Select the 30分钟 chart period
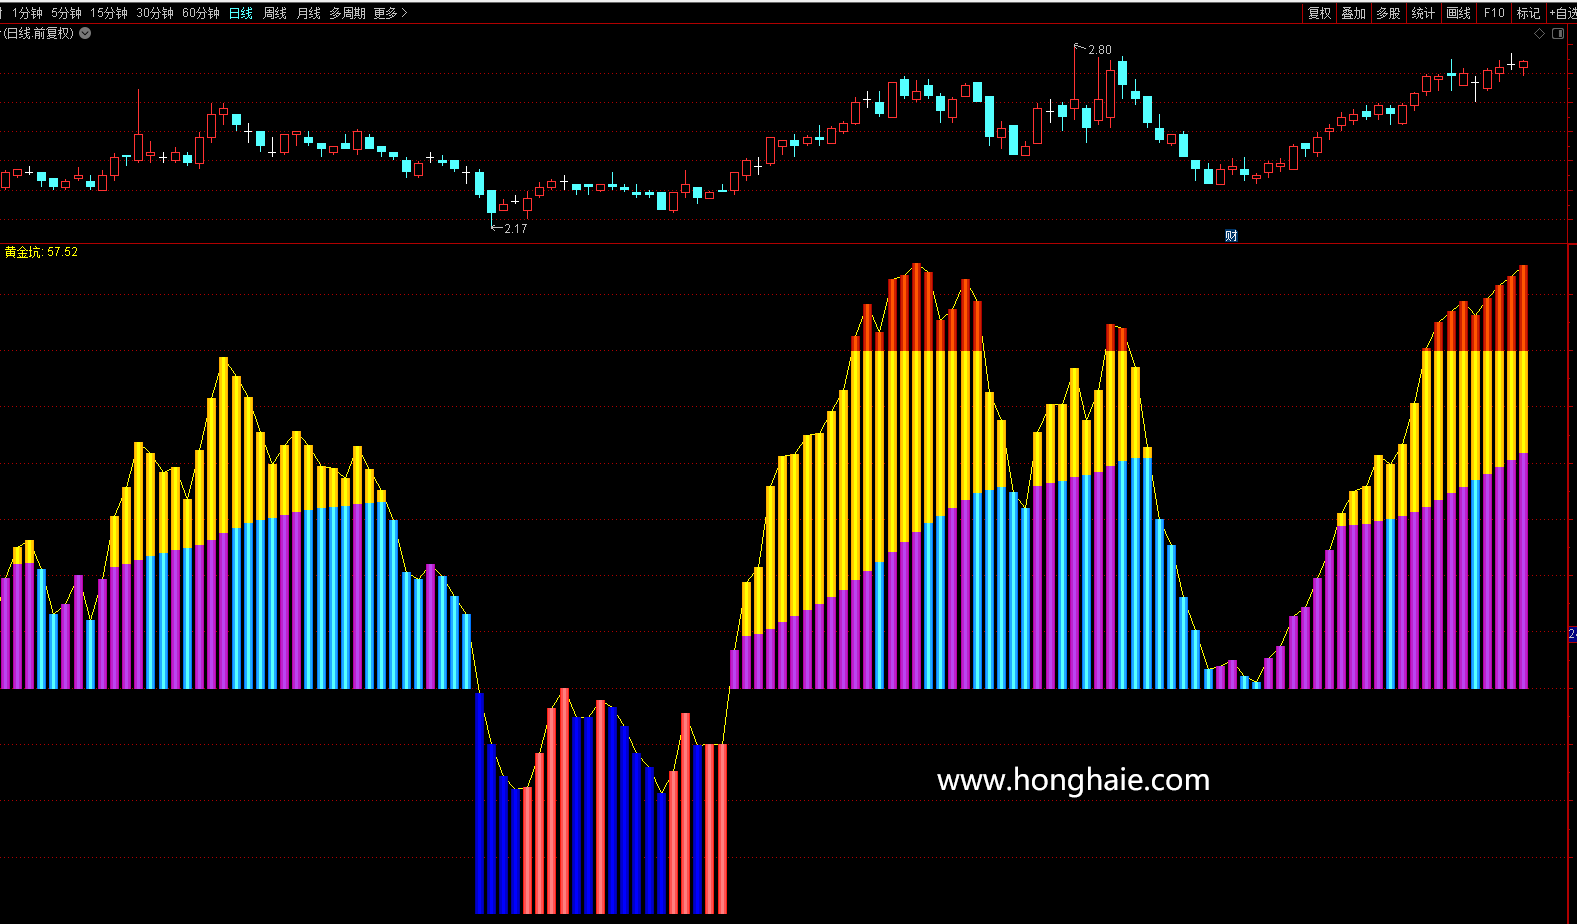1577x924 pixels. pyautogui.click(x=154, y=13)
